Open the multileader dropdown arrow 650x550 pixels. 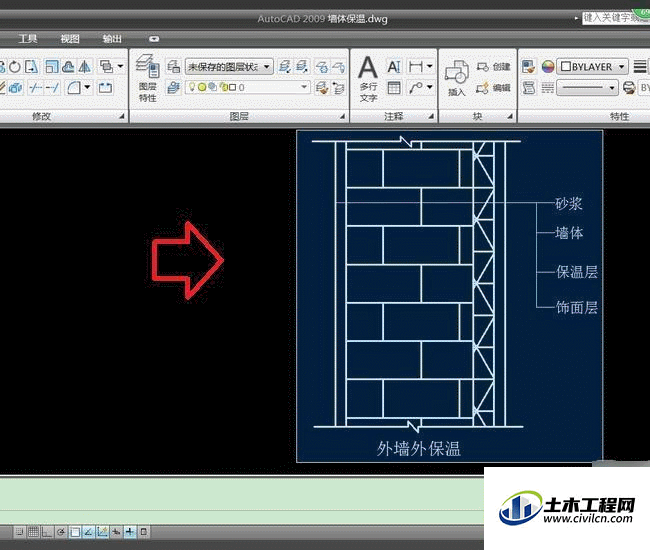429,87
